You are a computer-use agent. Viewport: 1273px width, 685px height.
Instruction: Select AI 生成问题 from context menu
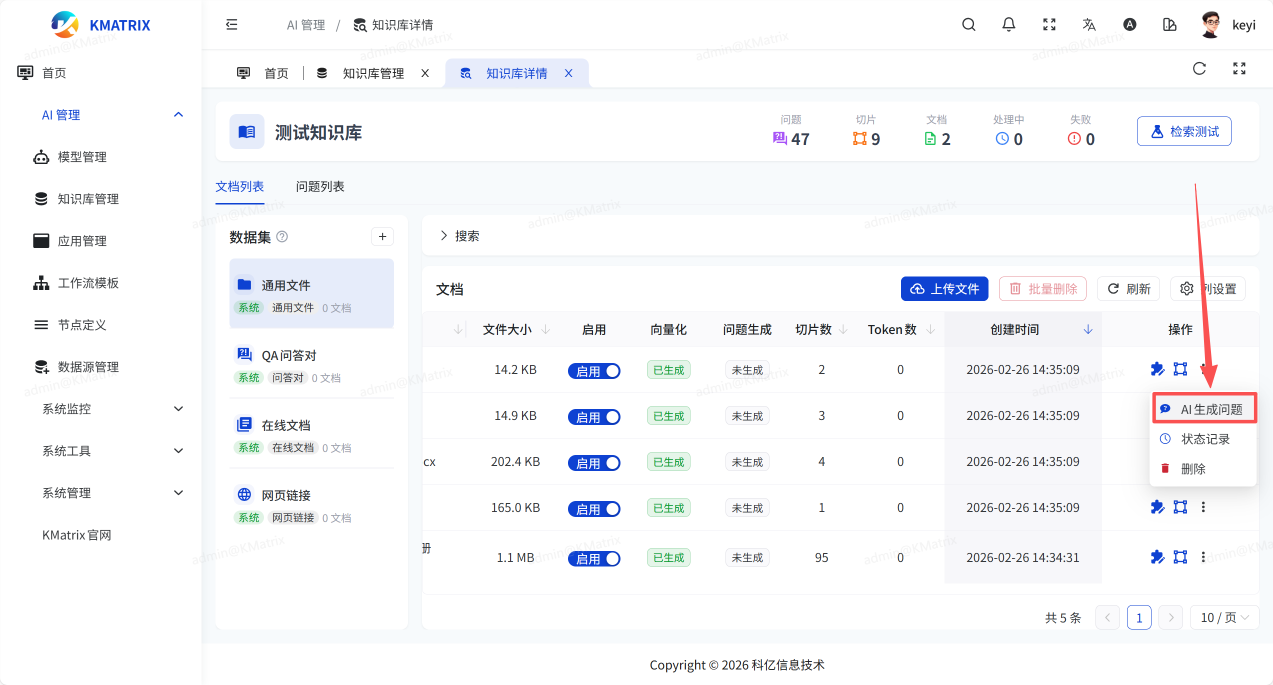[1203, 409]
